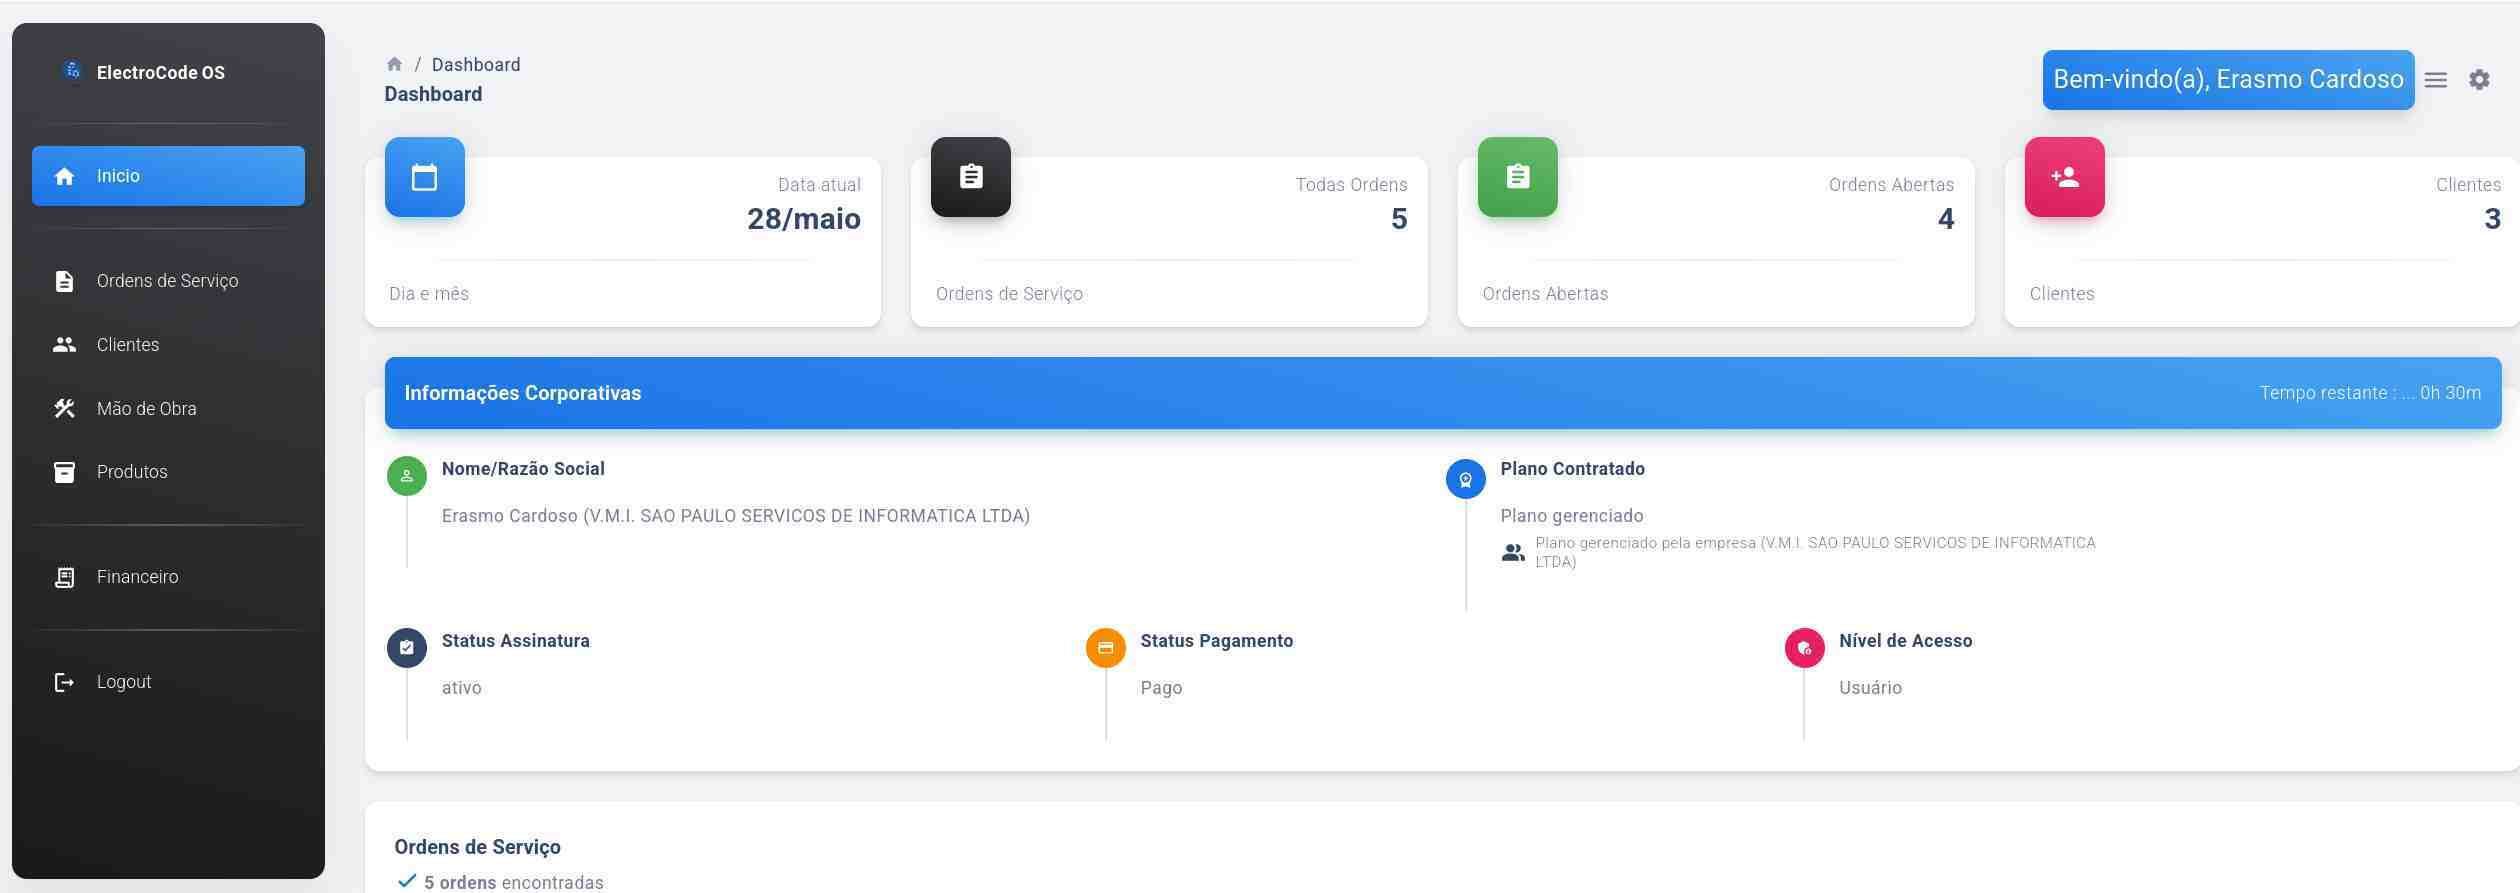Select Inicio in the sidebar

(168, 176)
